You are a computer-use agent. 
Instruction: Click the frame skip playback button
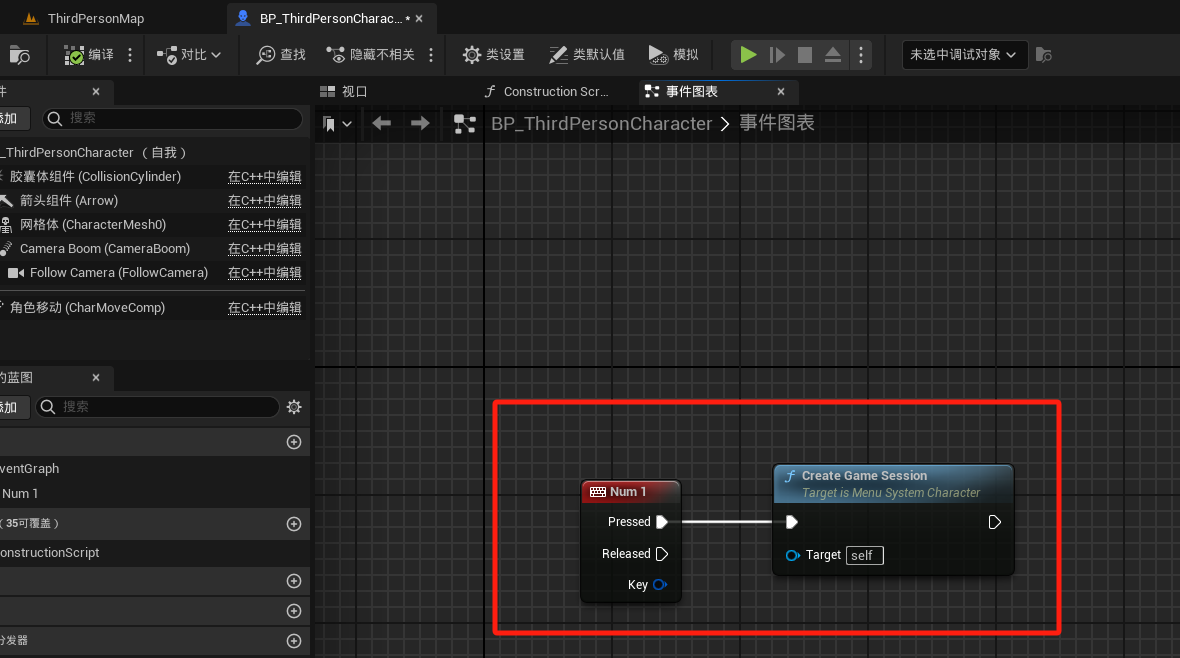(777, 55)
